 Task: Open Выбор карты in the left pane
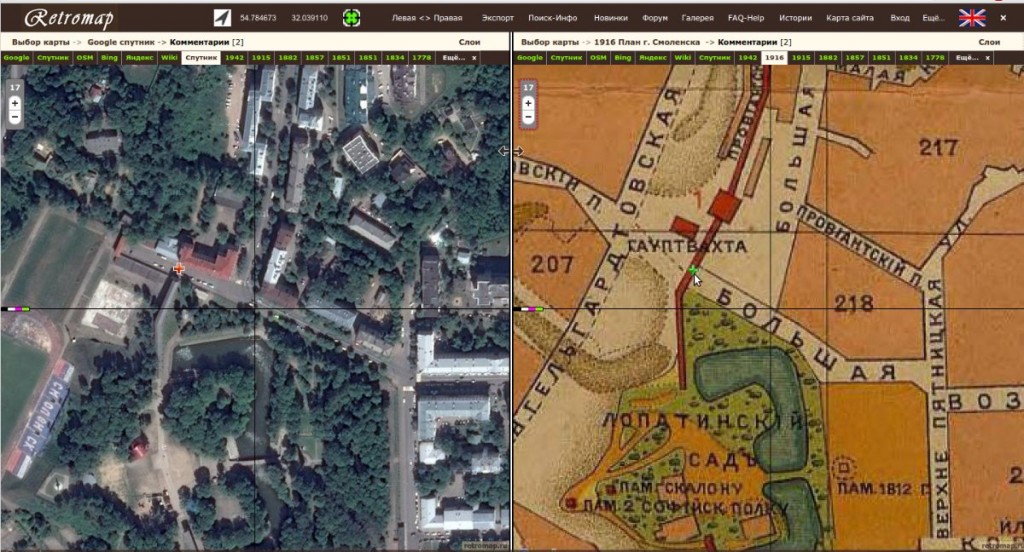40,42
